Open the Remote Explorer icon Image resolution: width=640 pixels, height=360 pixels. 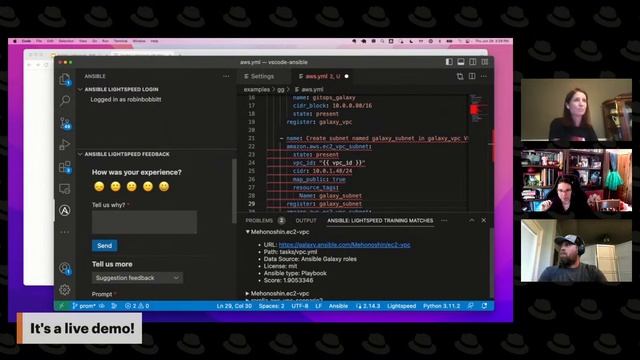point(64,189)
